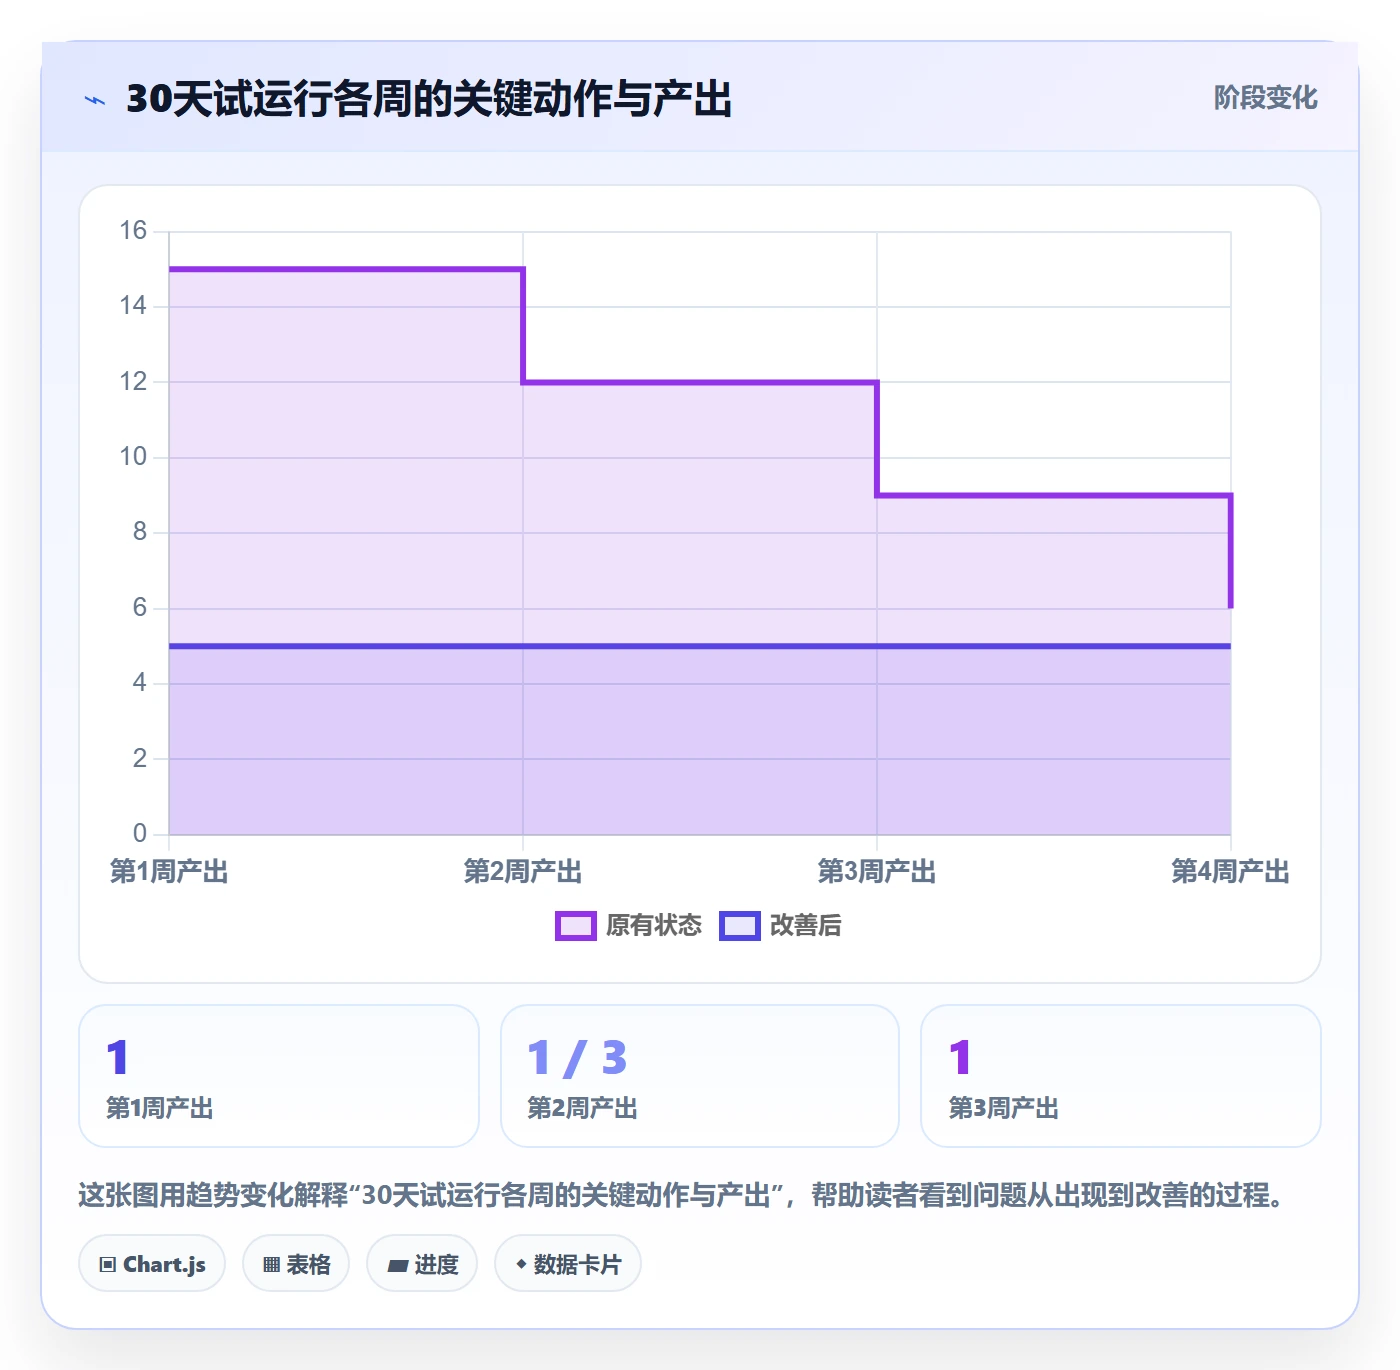Click the chart title 30天试运行各周的关键动作与产出

pos(429,99)
